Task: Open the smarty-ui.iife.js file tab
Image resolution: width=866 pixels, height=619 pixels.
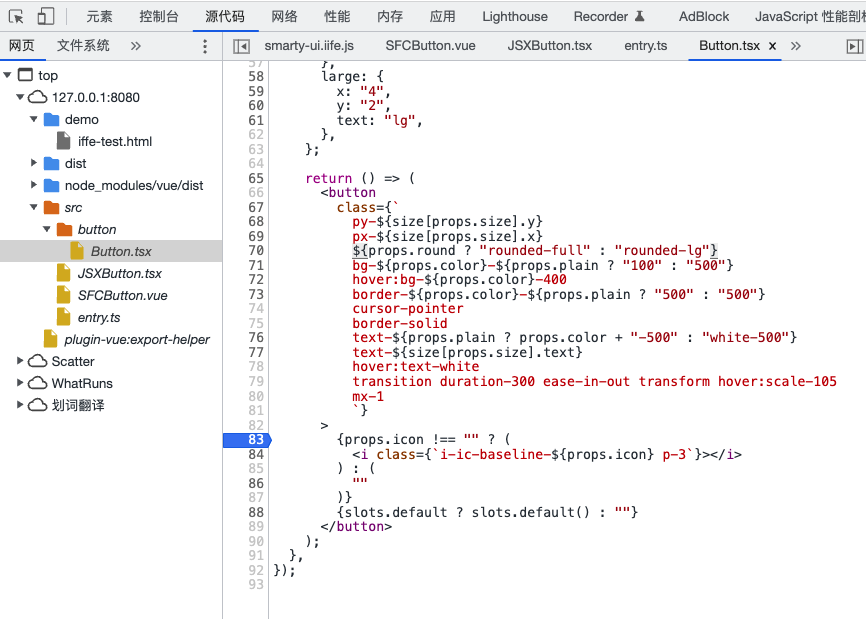Action: click(309, 46)
